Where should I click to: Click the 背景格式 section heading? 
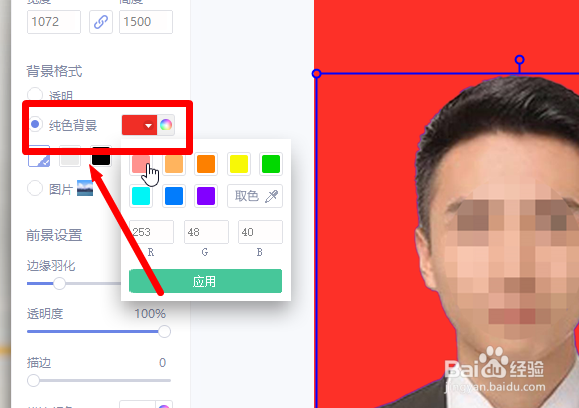(x=54, y=71)
